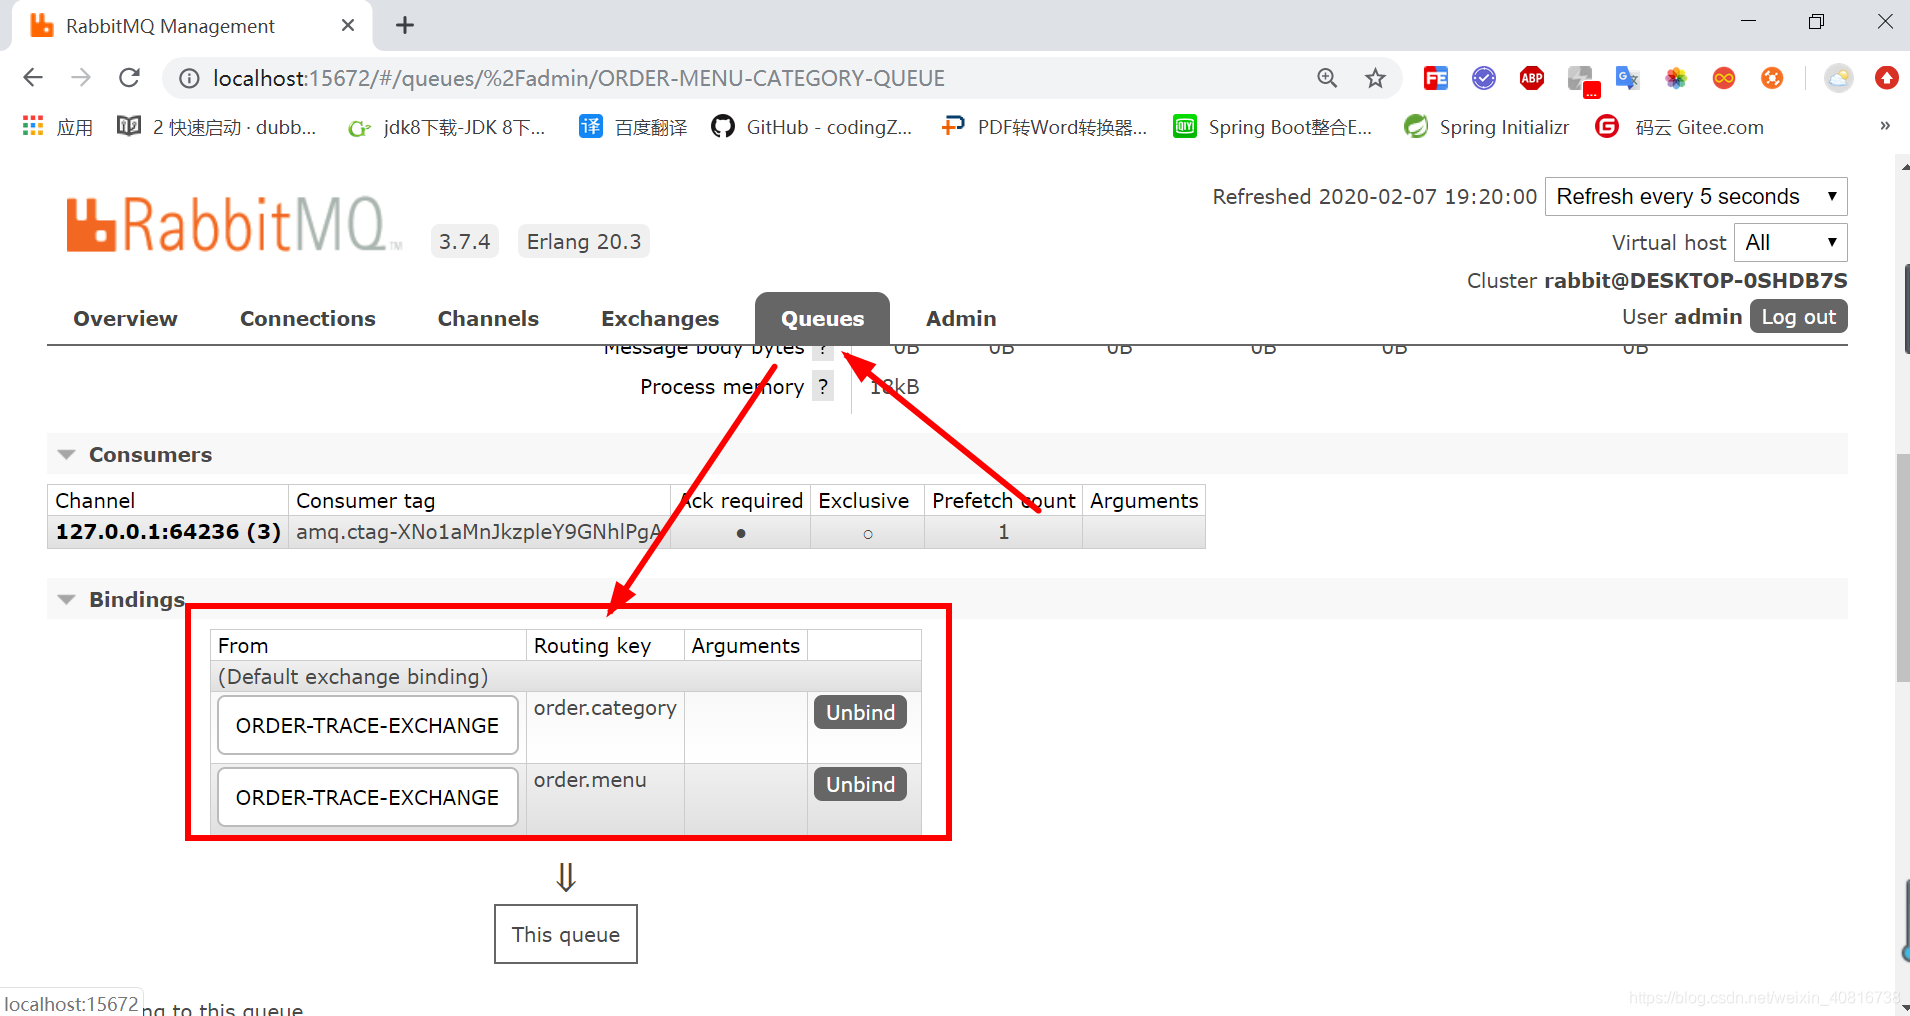Open the browser zoom control

(x=1327, y=78)
